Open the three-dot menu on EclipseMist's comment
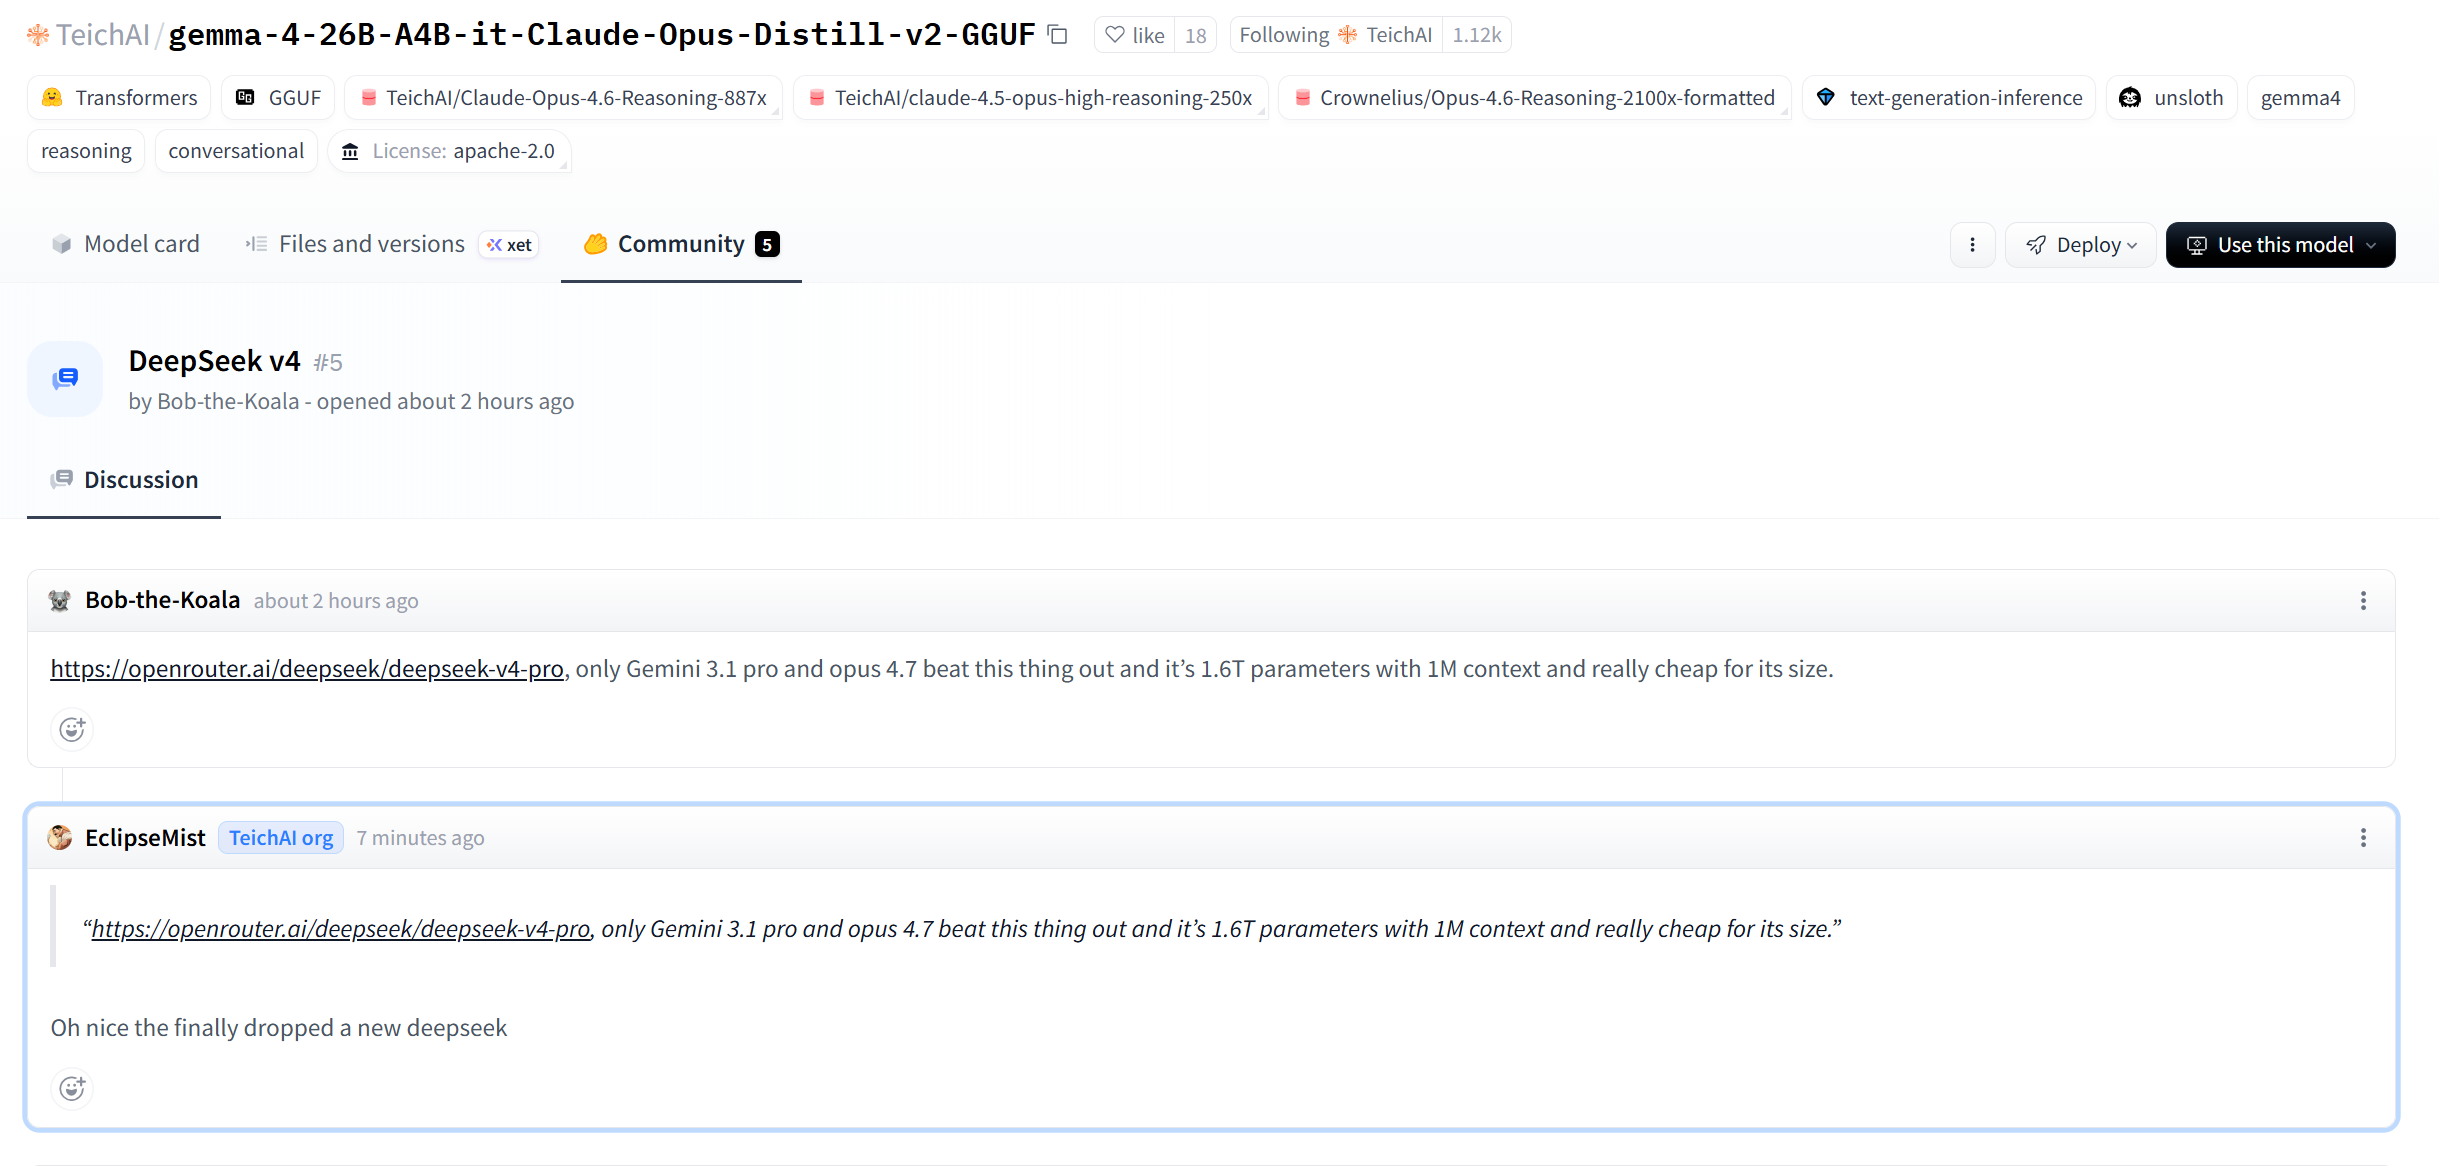 pos(2363,837)
